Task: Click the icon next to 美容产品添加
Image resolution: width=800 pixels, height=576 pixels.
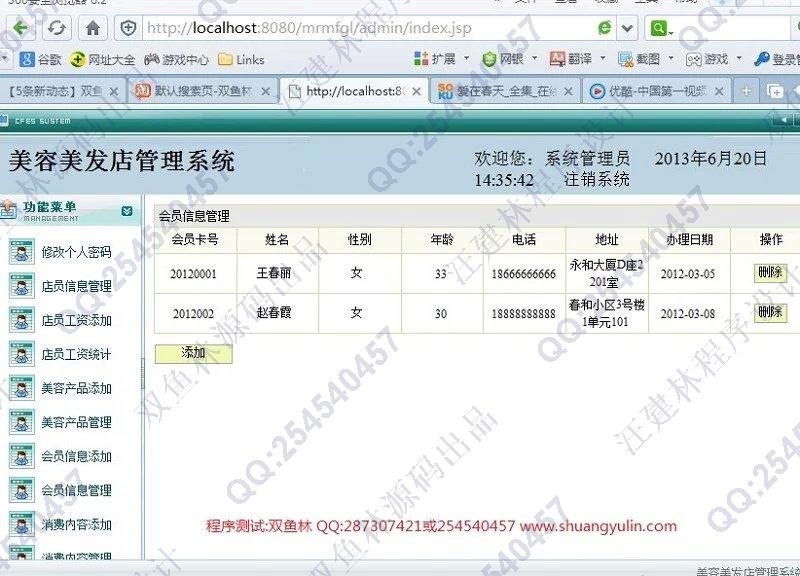Action: (21, 388)
